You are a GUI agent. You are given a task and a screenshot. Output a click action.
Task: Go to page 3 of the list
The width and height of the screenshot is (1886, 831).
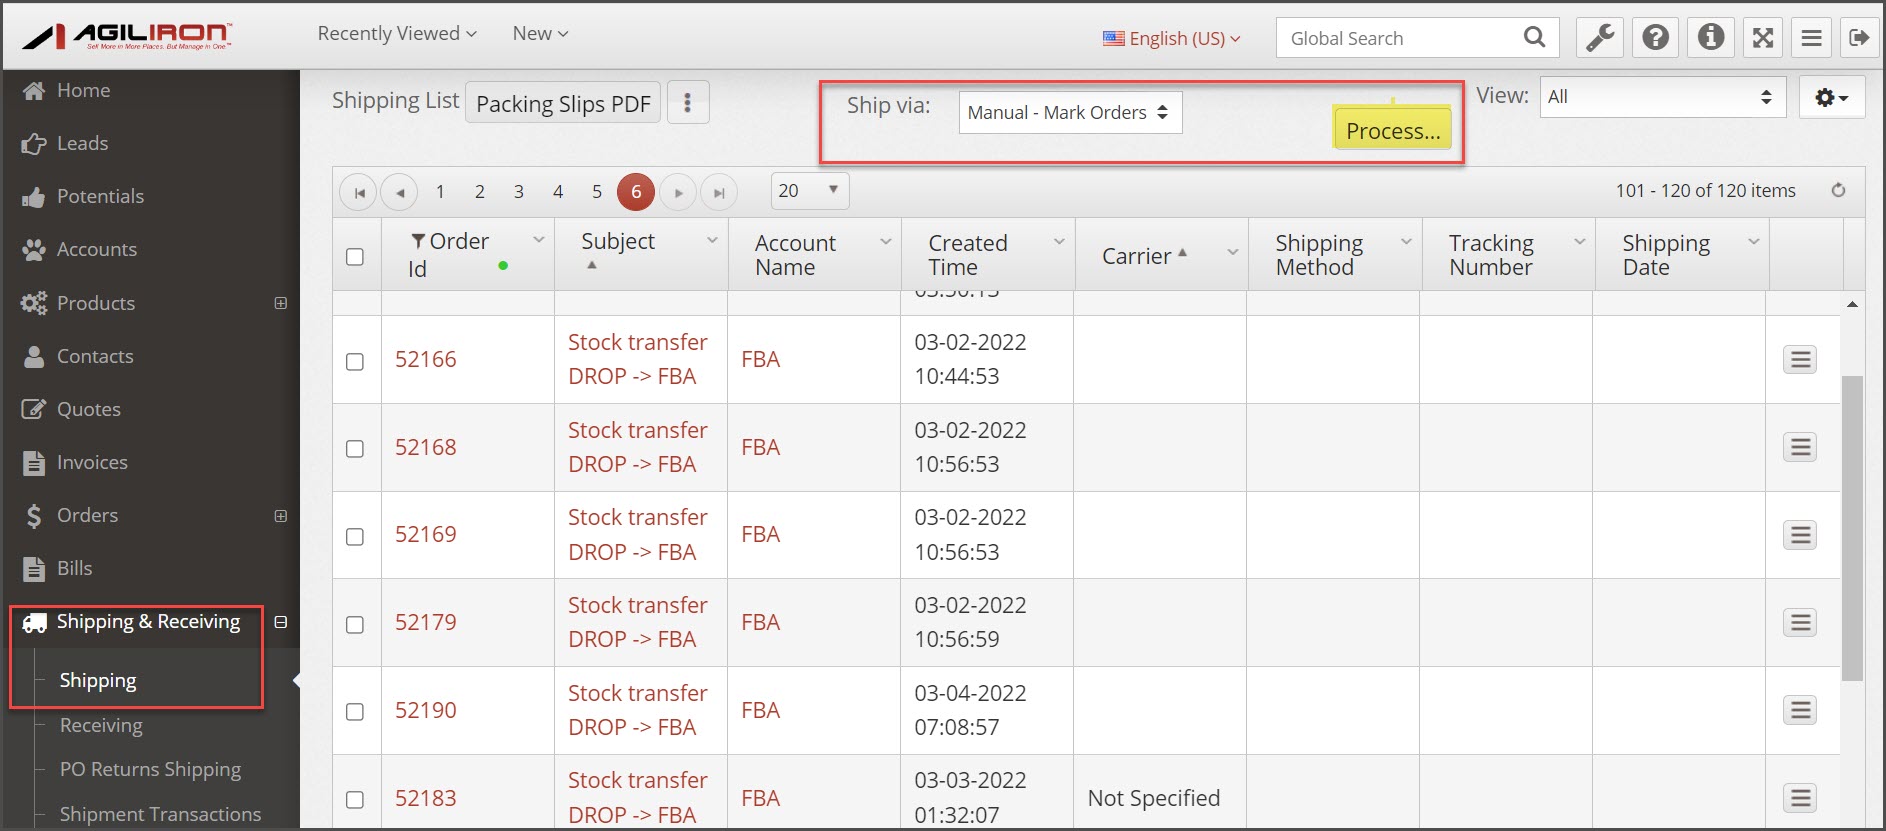click(x=519, y=191)
